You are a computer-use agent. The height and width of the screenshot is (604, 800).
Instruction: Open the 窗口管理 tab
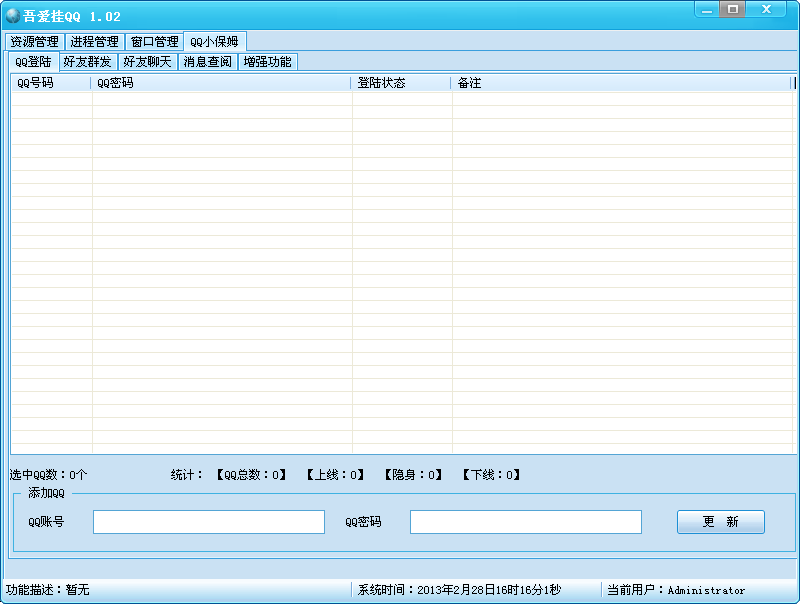[155, 42]
